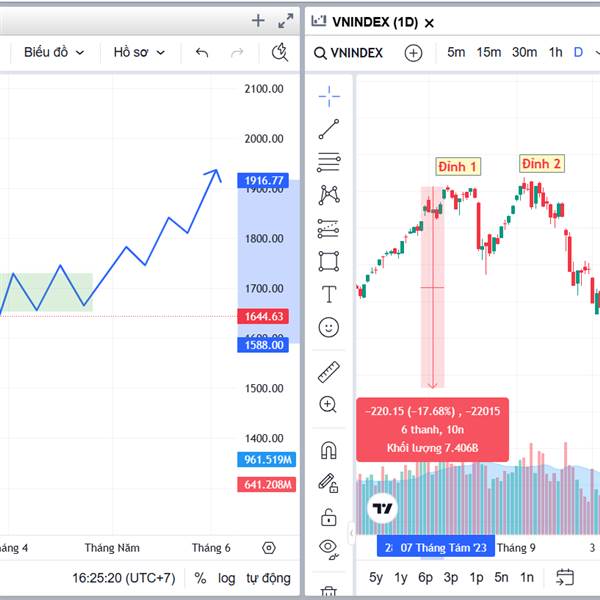
Task: Click the undo arrow button
Action: click(x=202, y=52)
